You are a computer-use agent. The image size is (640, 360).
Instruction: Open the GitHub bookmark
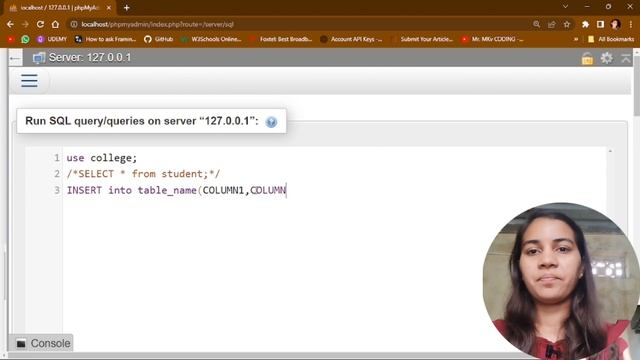pyautogui.click(x=159, y=39)
